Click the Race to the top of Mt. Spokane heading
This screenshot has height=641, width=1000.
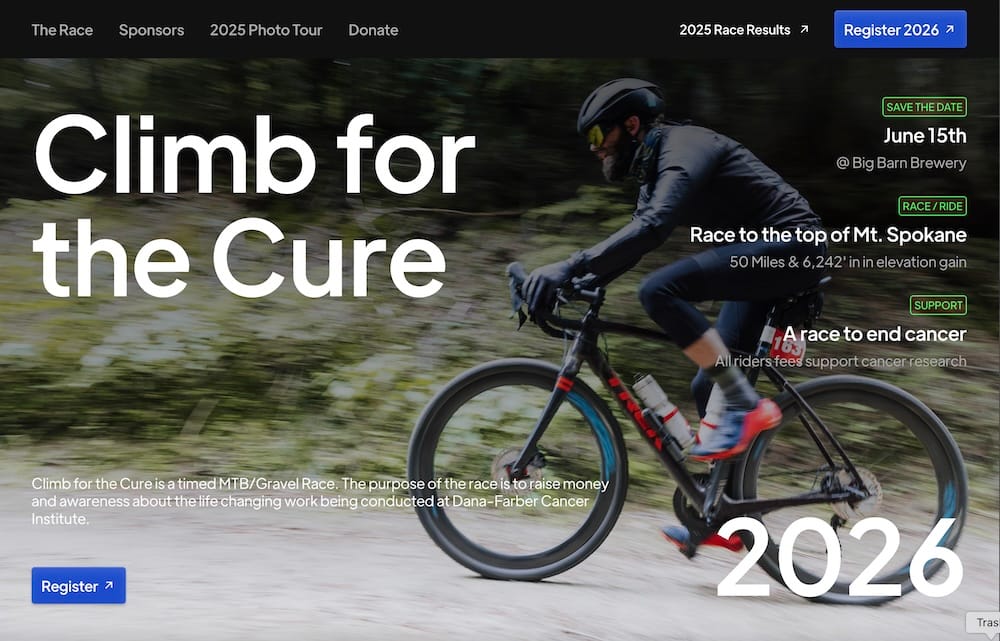(828, 235)
